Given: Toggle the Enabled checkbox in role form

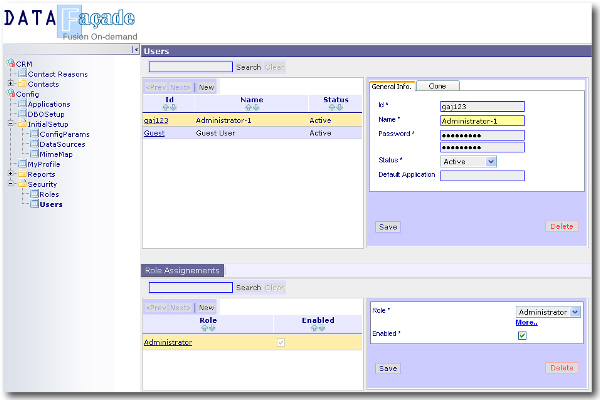Looking at the screenshot, I should 522,336.
